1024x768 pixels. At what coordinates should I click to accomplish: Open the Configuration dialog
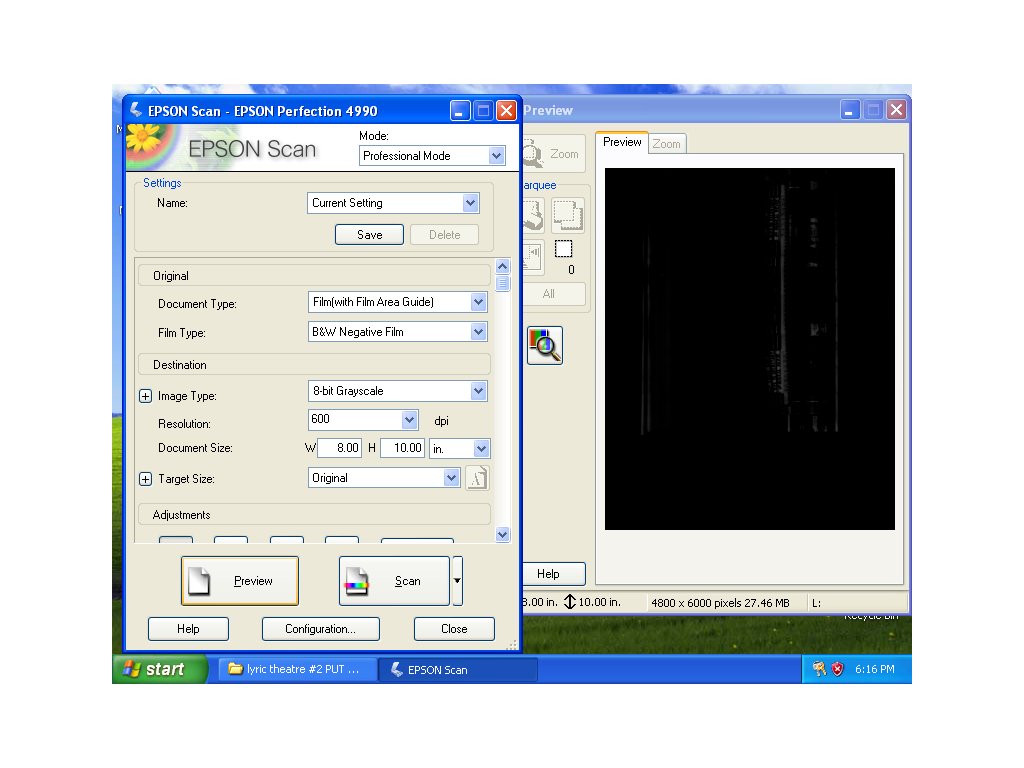pyautogui.click(x=321, y=629)
